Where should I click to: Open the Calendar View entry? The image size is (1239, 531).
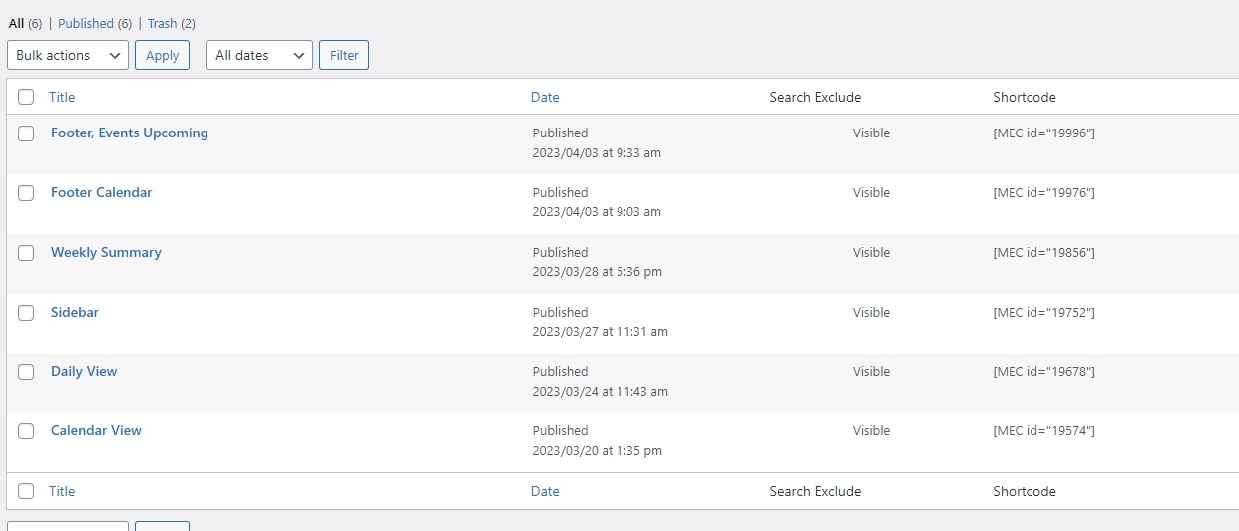pos(96,430)
